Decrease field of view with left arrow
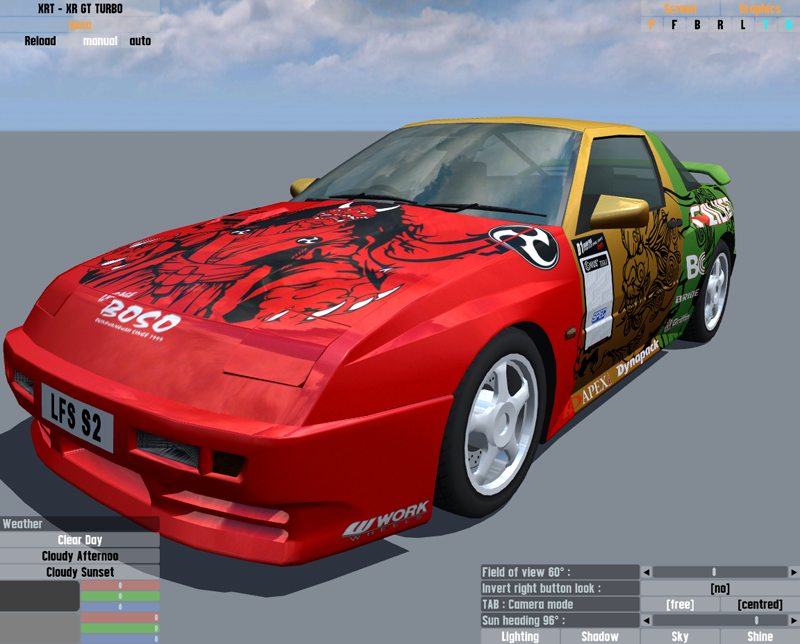This screenshot has width=800, height=644. 646,572
